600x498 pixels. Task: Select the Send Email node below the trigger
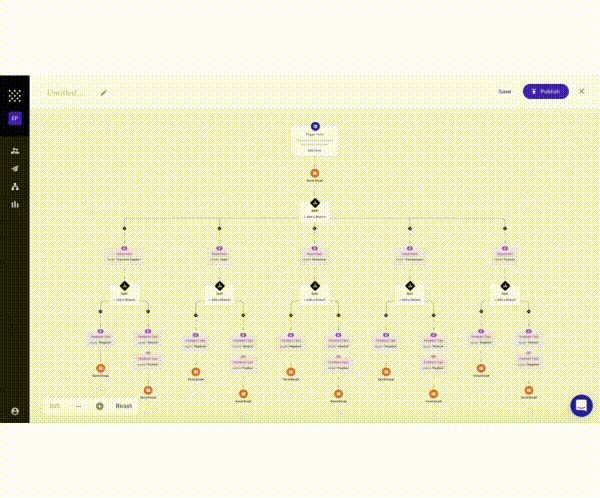(315, 173)
